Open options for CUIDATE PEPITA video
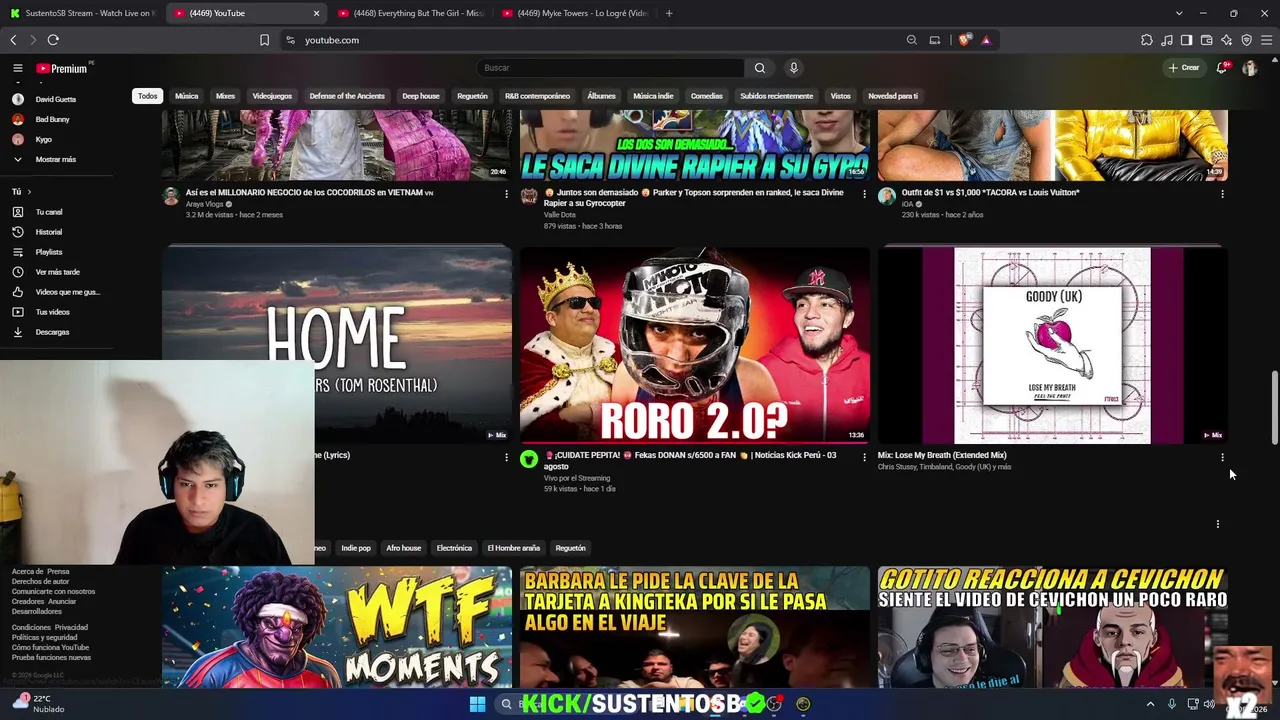The width and height of the screenshot is (1280, 720). point(864,457)
